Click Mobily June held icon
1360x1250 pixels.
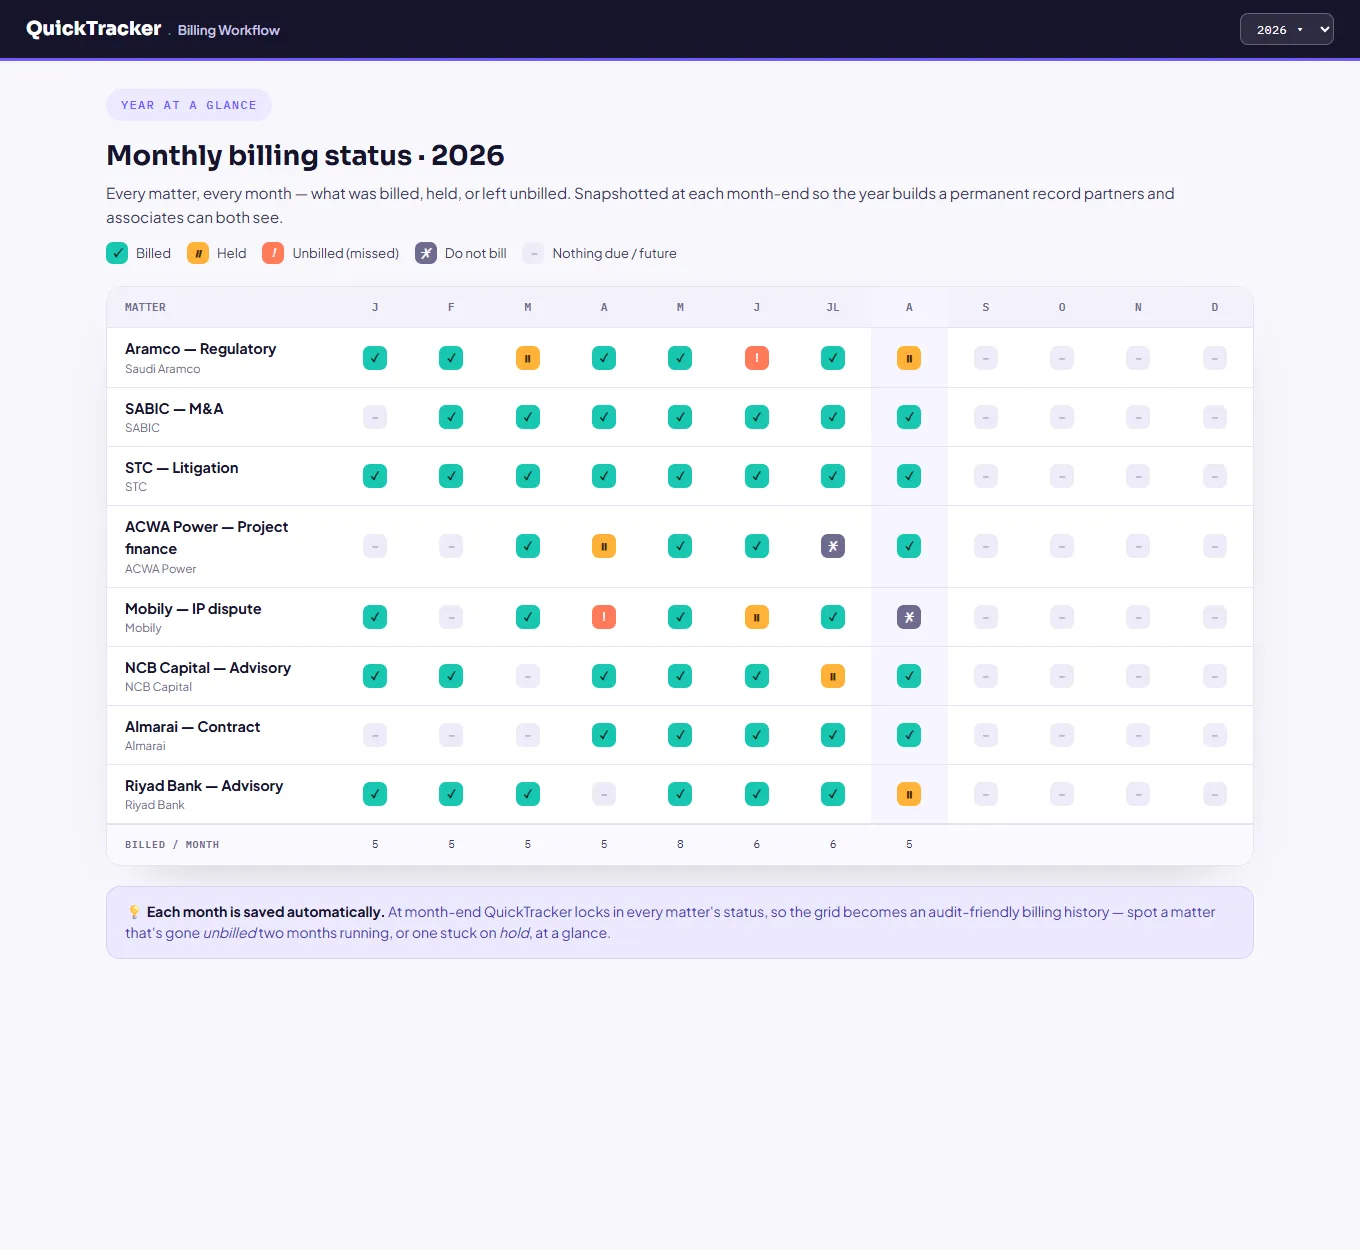[757, 617]
